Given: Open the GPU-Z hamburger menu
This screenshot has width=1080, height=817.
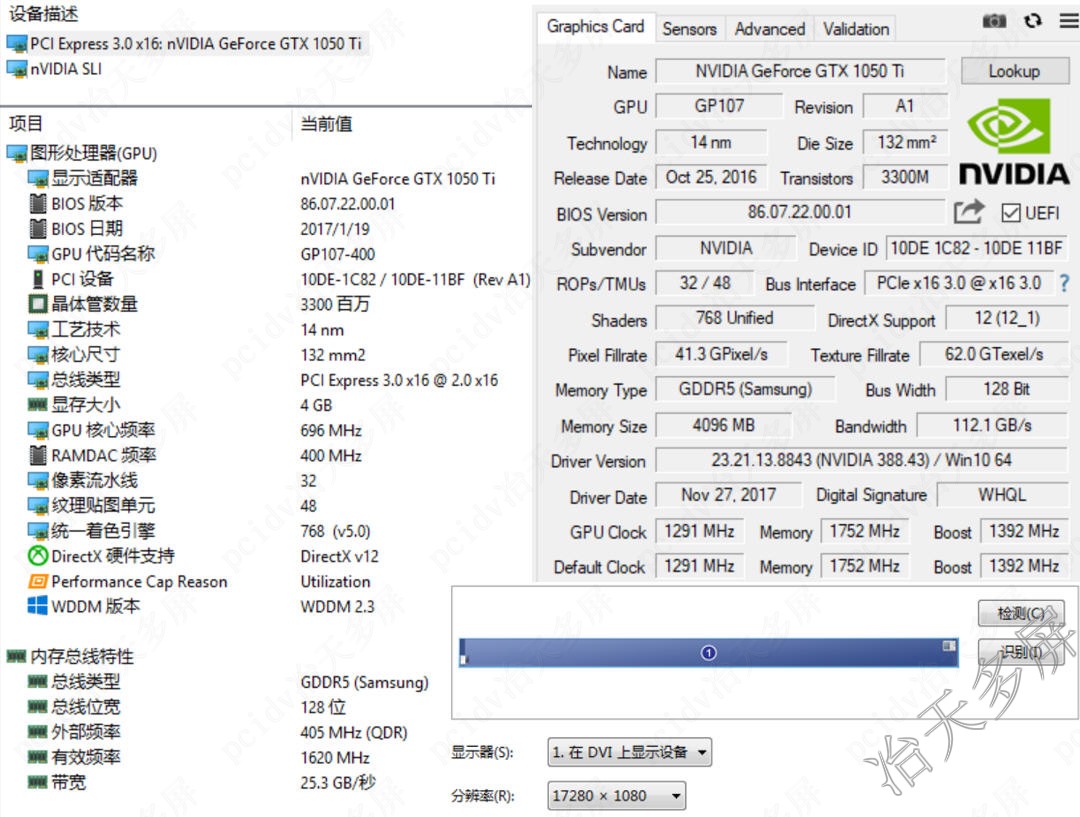Looking at the screenshot, I should pyautogui.click(x=1068, y=21).
